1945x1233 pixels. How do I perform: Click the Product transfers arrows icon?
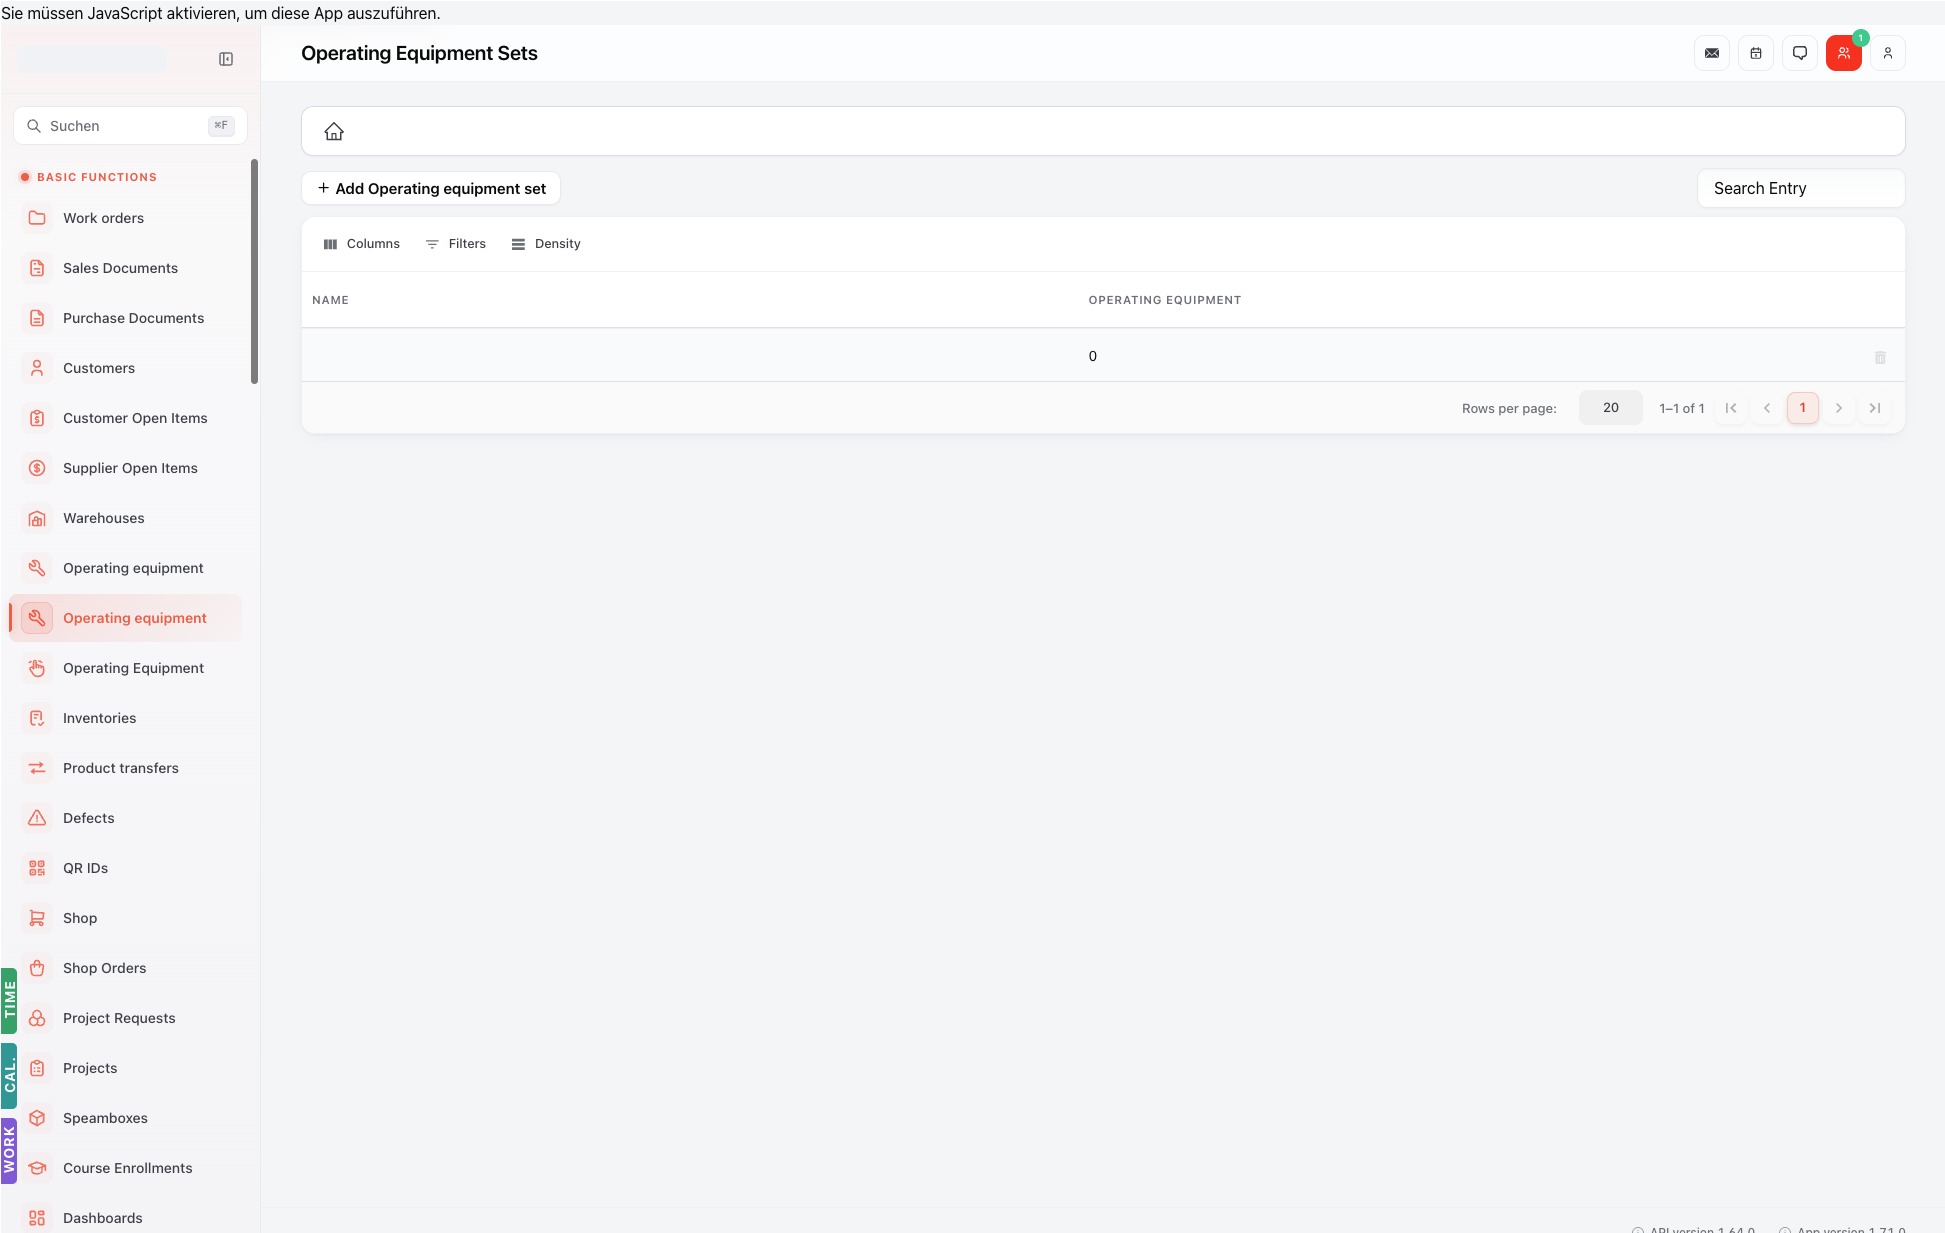[x=37, y=768]
